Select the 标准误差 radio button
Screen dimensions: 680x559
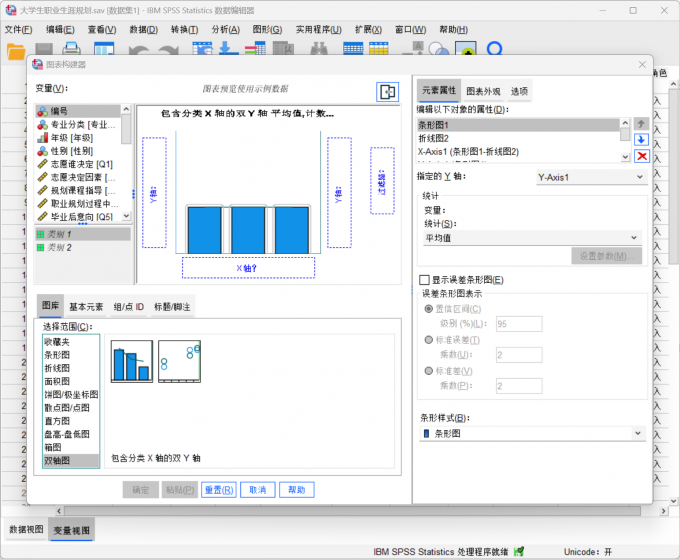point(430,340)
